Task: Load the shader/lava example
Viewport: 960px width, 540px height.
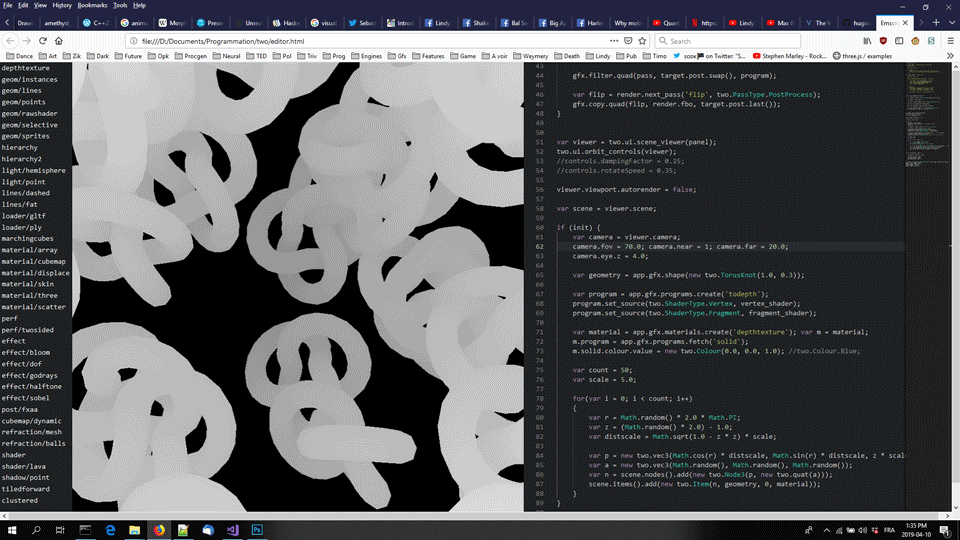Action: point(23,467)
